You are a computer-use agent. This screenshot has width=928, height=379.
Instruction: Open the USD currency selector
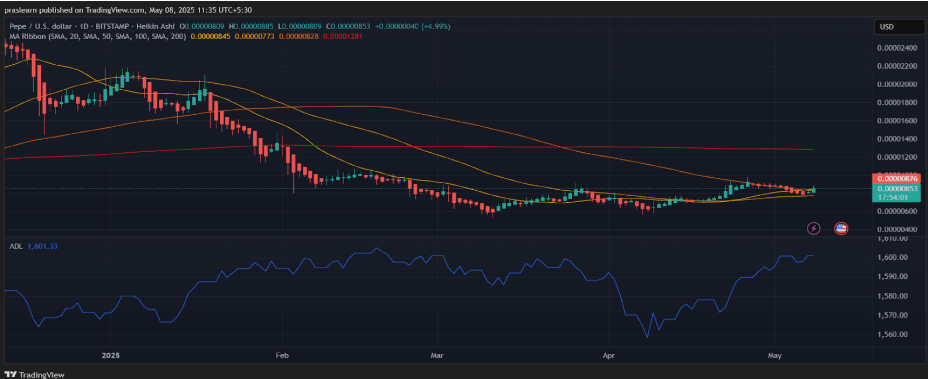coord(898,27)
